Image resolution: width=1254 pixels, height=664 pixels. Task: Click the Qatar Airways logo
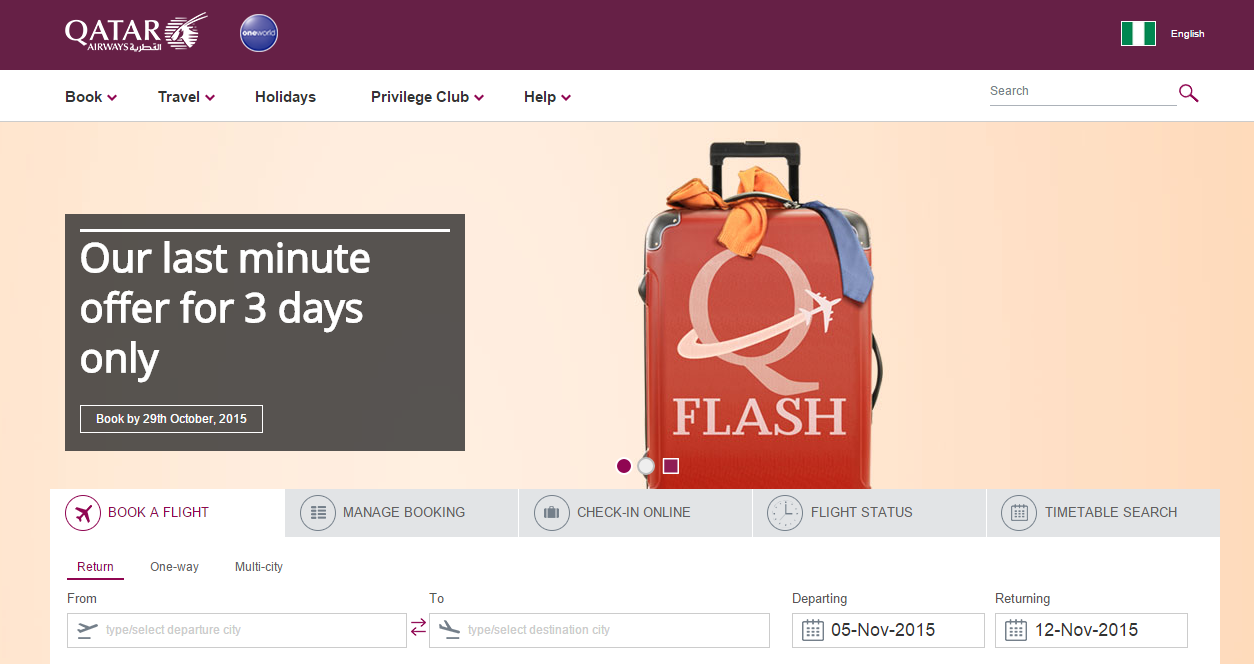(x=135, y=32)
